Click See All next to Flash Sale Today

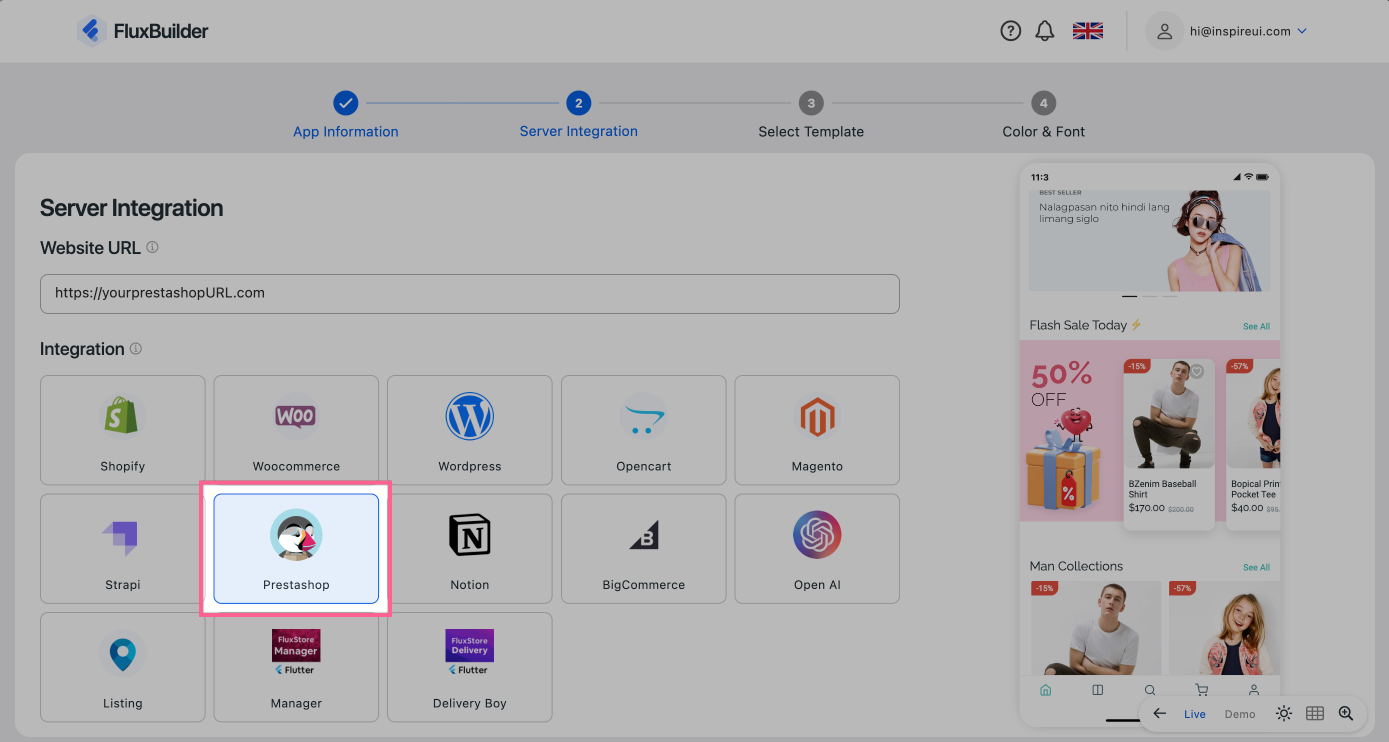1256,326
